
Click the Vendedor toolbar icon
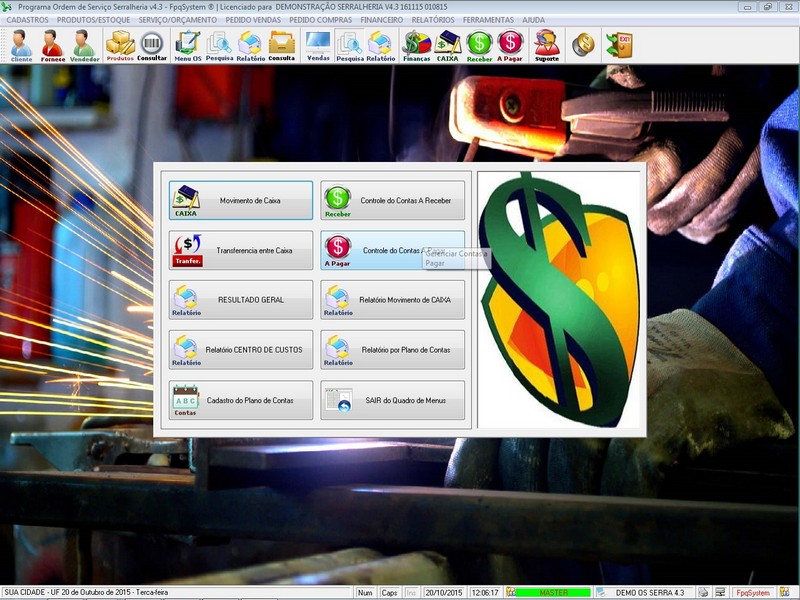tap(84, 45)
